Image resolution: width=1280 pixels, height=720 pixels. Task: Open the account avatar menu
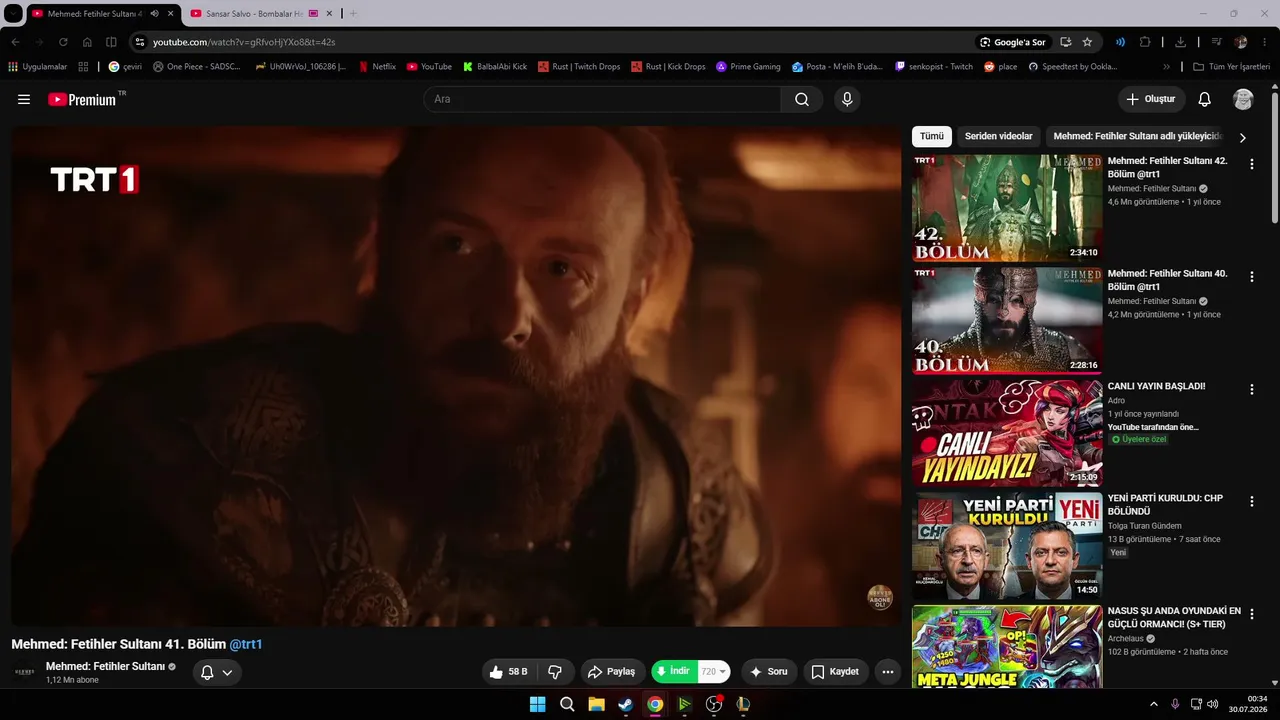(x=1243, y=99)
